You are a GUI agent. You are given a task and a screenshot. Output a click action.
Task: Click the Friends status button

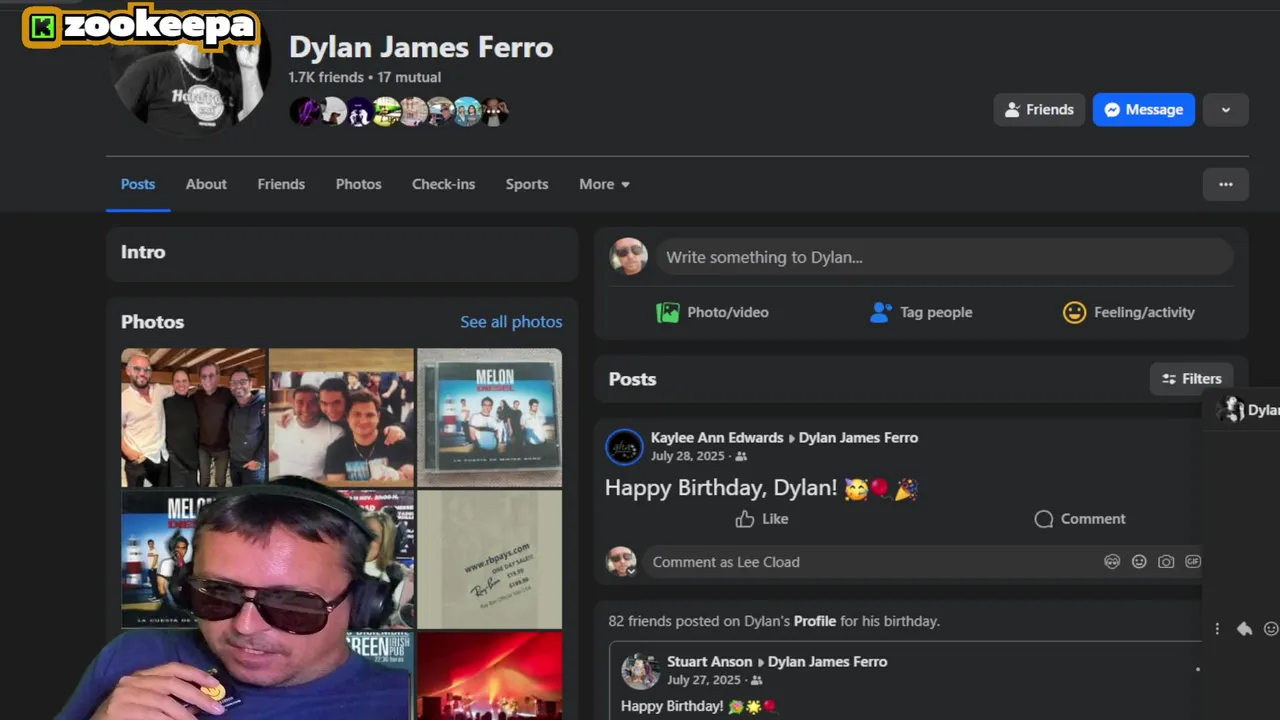(x=1039, y=110)
